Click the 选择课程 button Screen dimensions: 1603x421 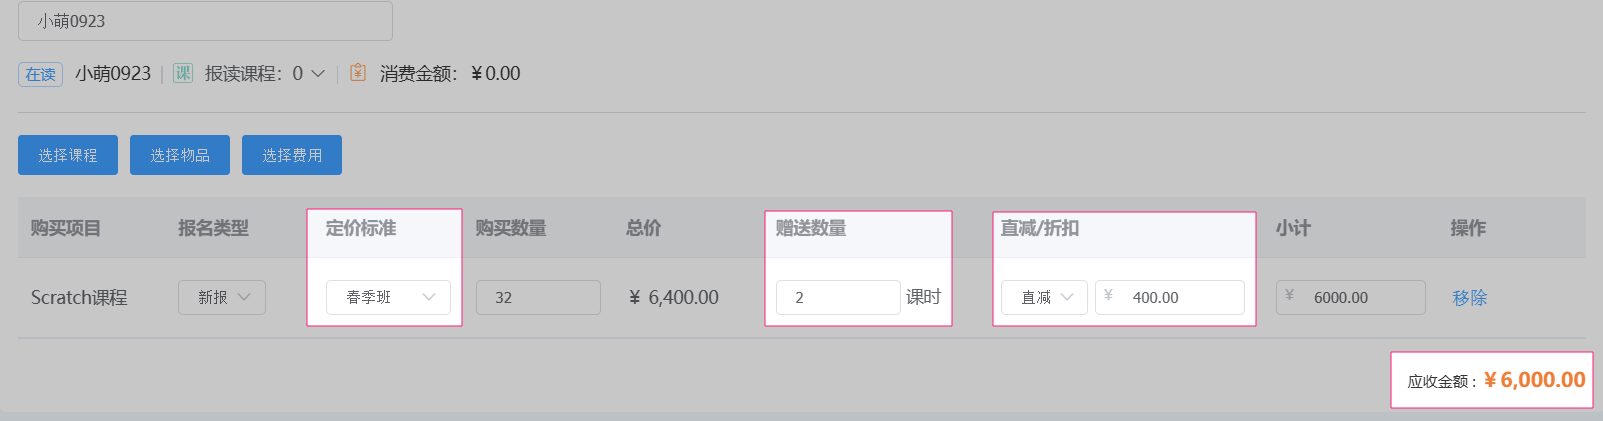pos(68,155)
